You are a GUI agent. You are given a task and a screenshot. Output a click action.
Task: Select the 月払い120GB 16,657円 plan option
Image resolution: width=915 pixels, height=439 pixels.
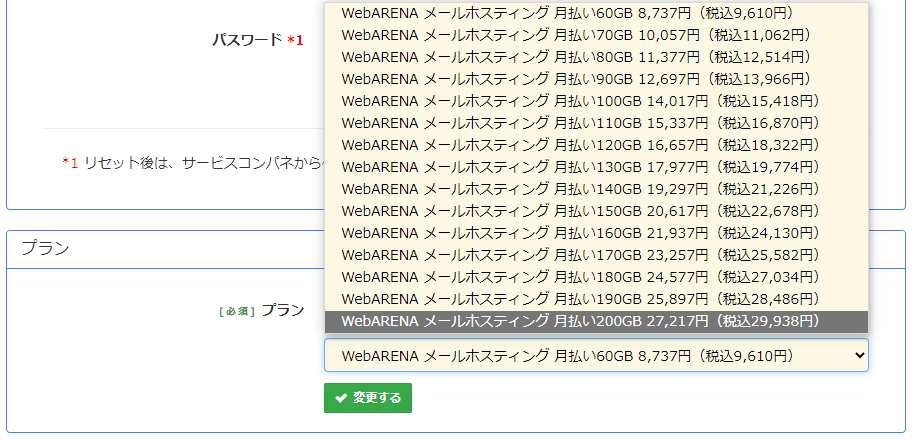coord(596,145)
